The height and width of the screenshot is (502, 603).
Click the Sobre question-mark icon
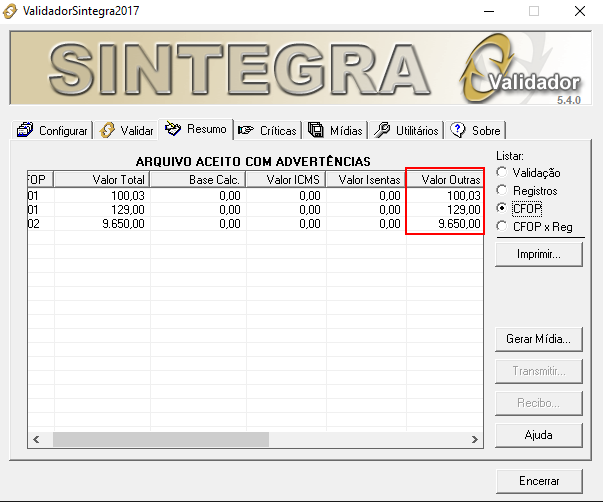458,130
